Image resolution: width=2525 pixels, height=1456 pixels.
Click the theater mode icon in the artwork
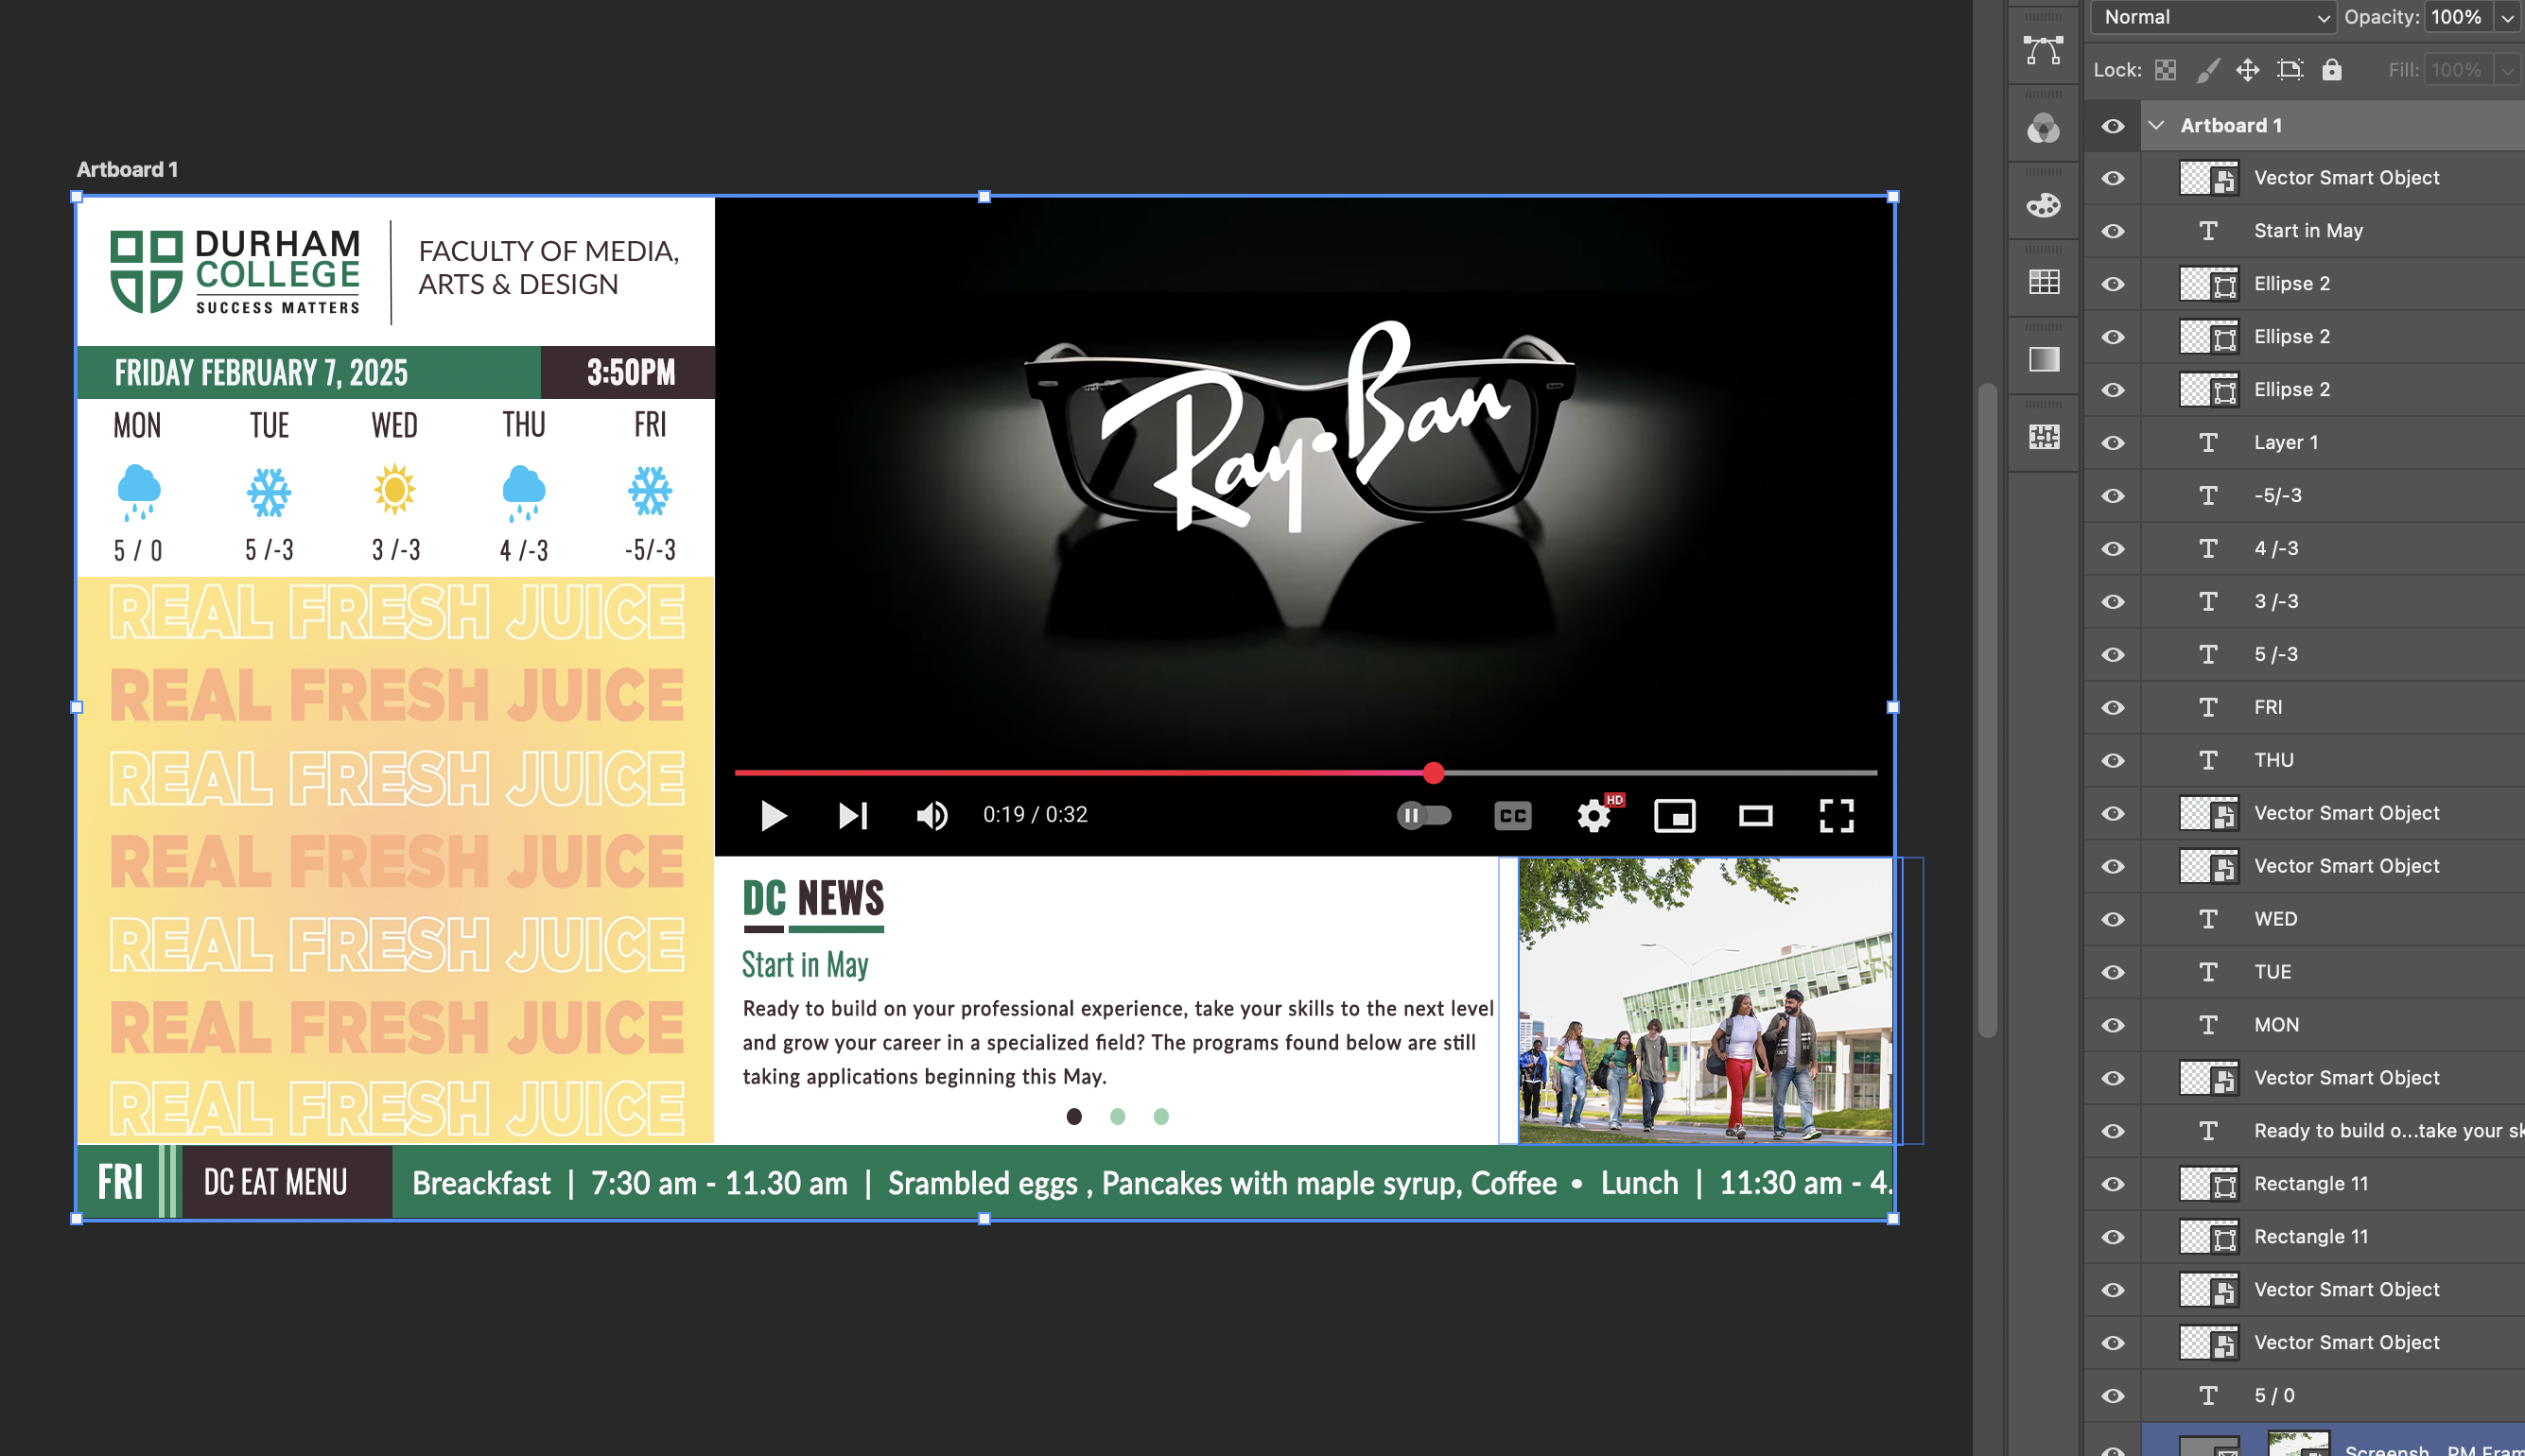[1756, 816]
